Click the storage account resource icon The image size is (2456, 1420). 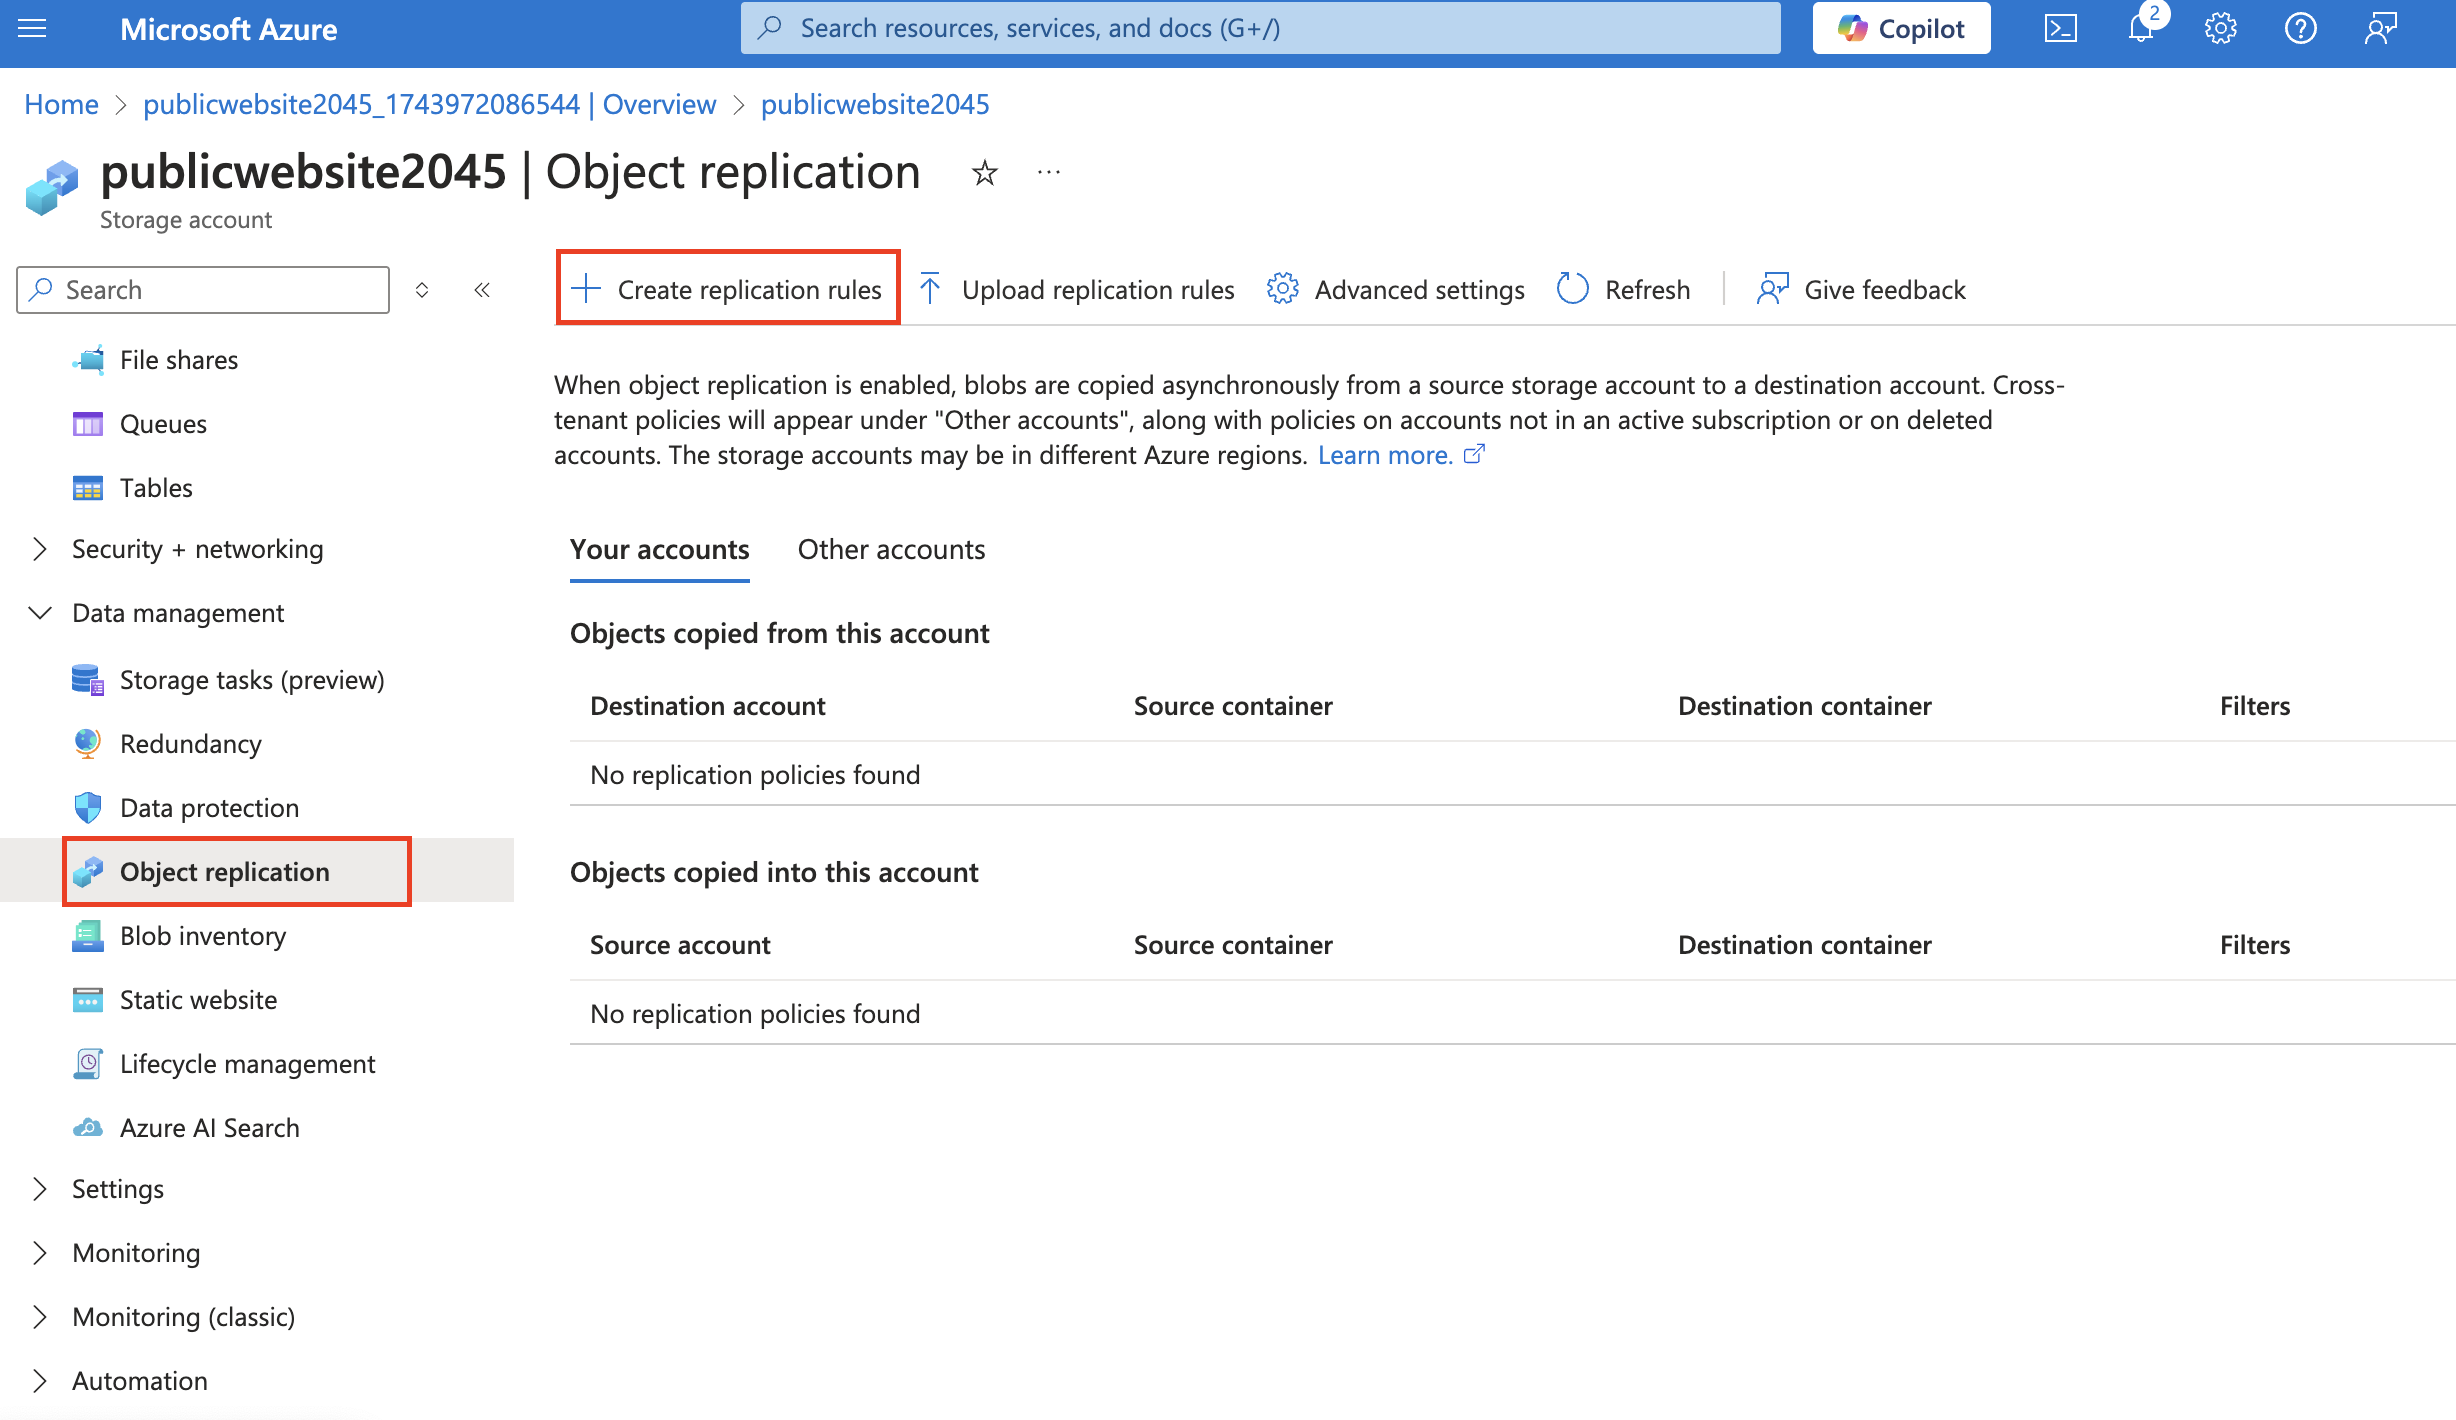click(52, 187)
